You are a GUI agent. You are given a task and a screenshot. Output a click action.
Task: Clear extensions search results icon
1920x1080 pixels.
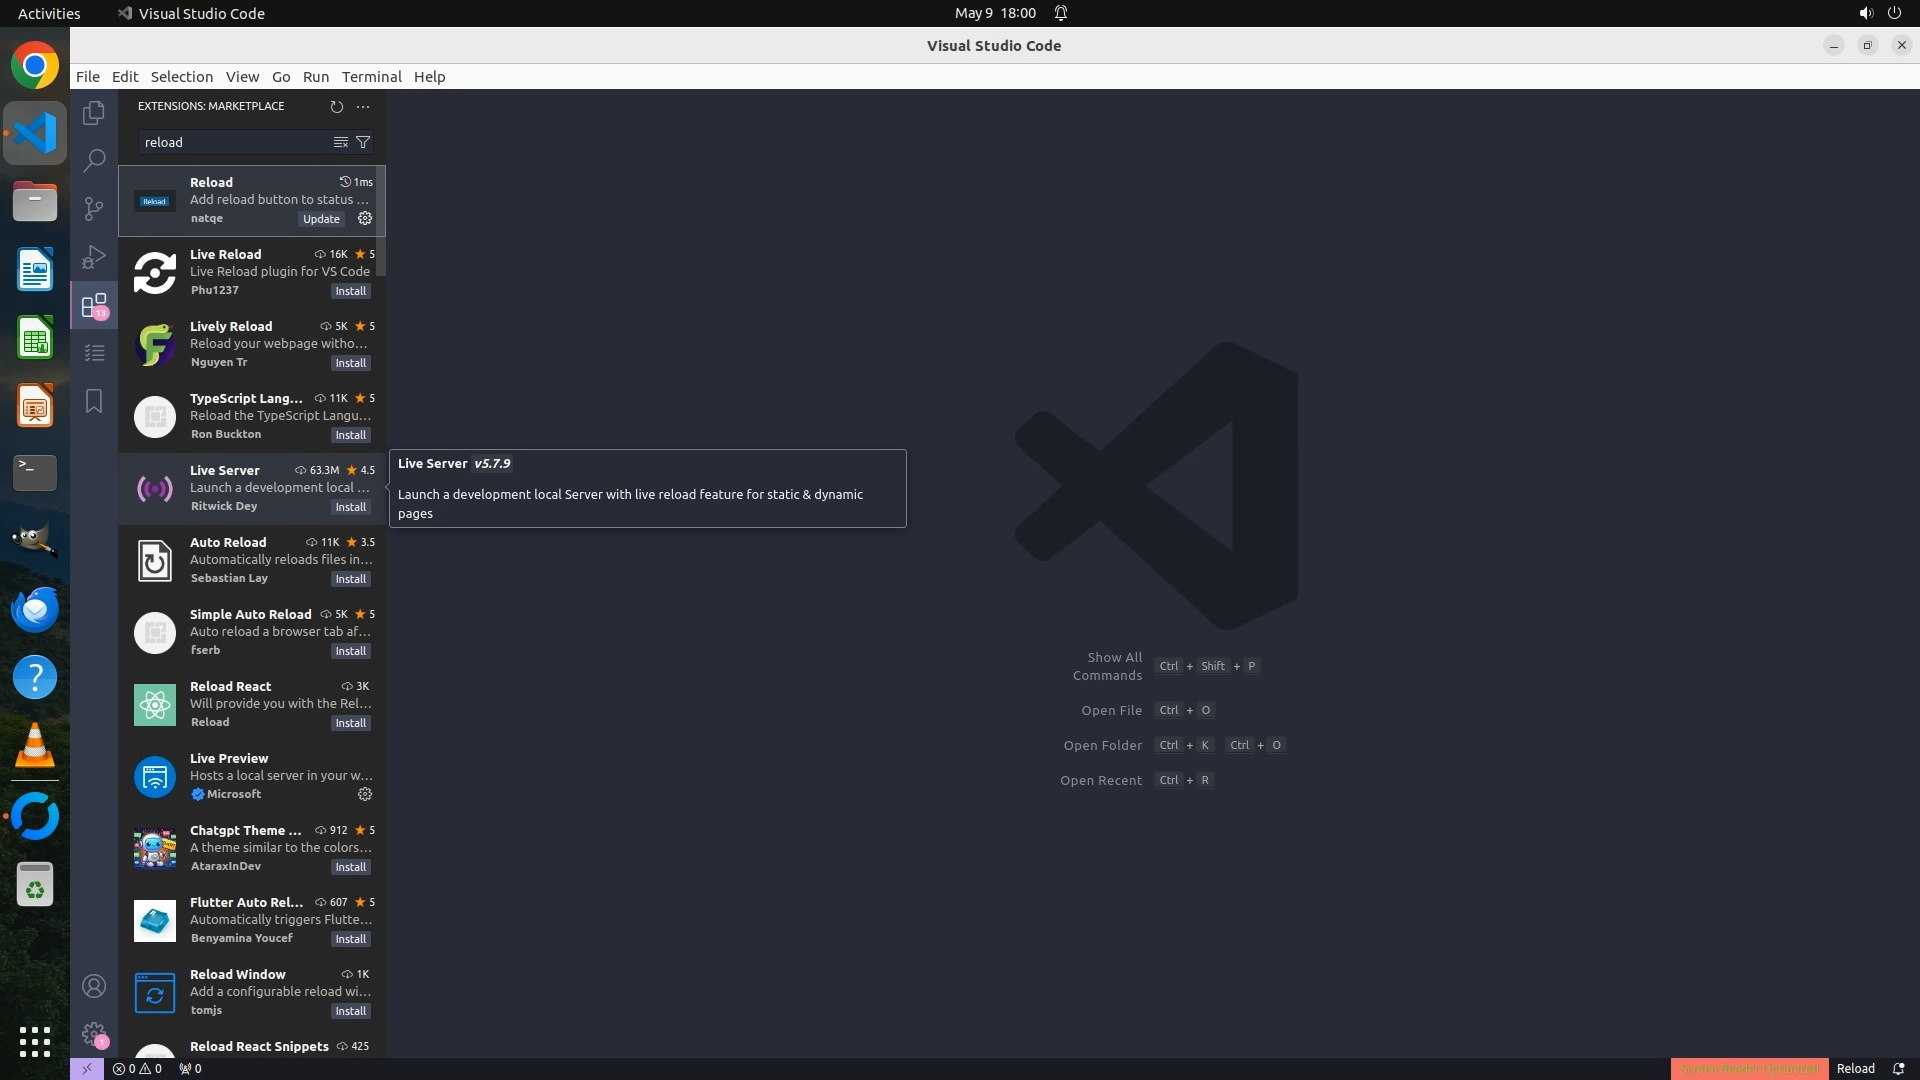pos(341,142)
